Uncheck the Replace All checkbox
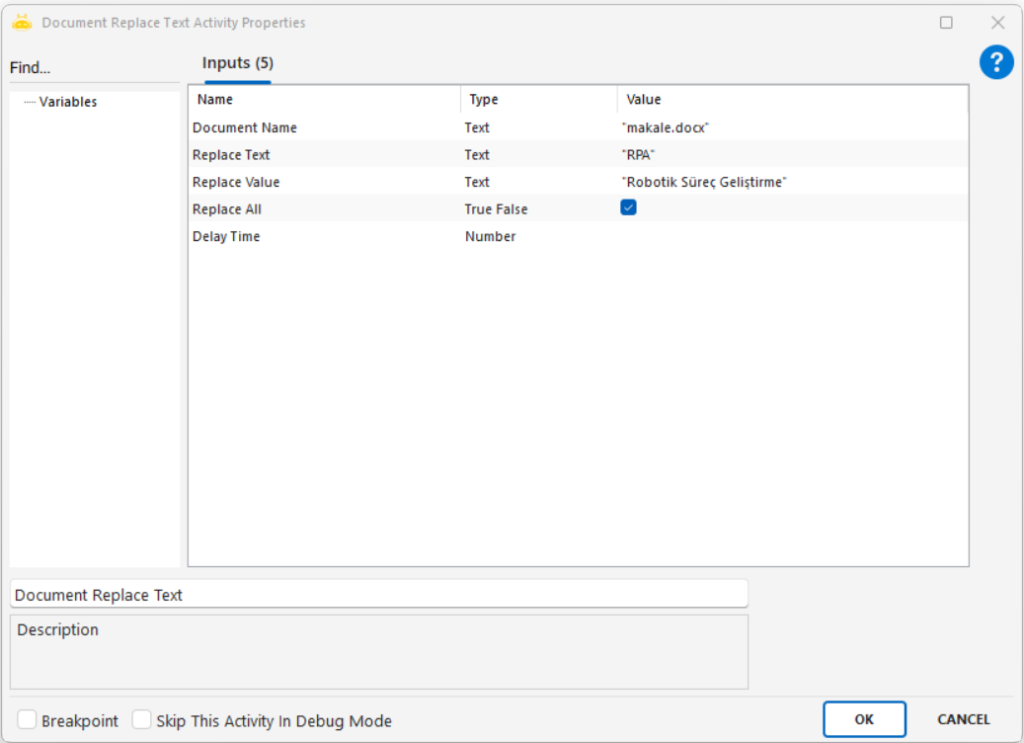 (x=628, y=208)
